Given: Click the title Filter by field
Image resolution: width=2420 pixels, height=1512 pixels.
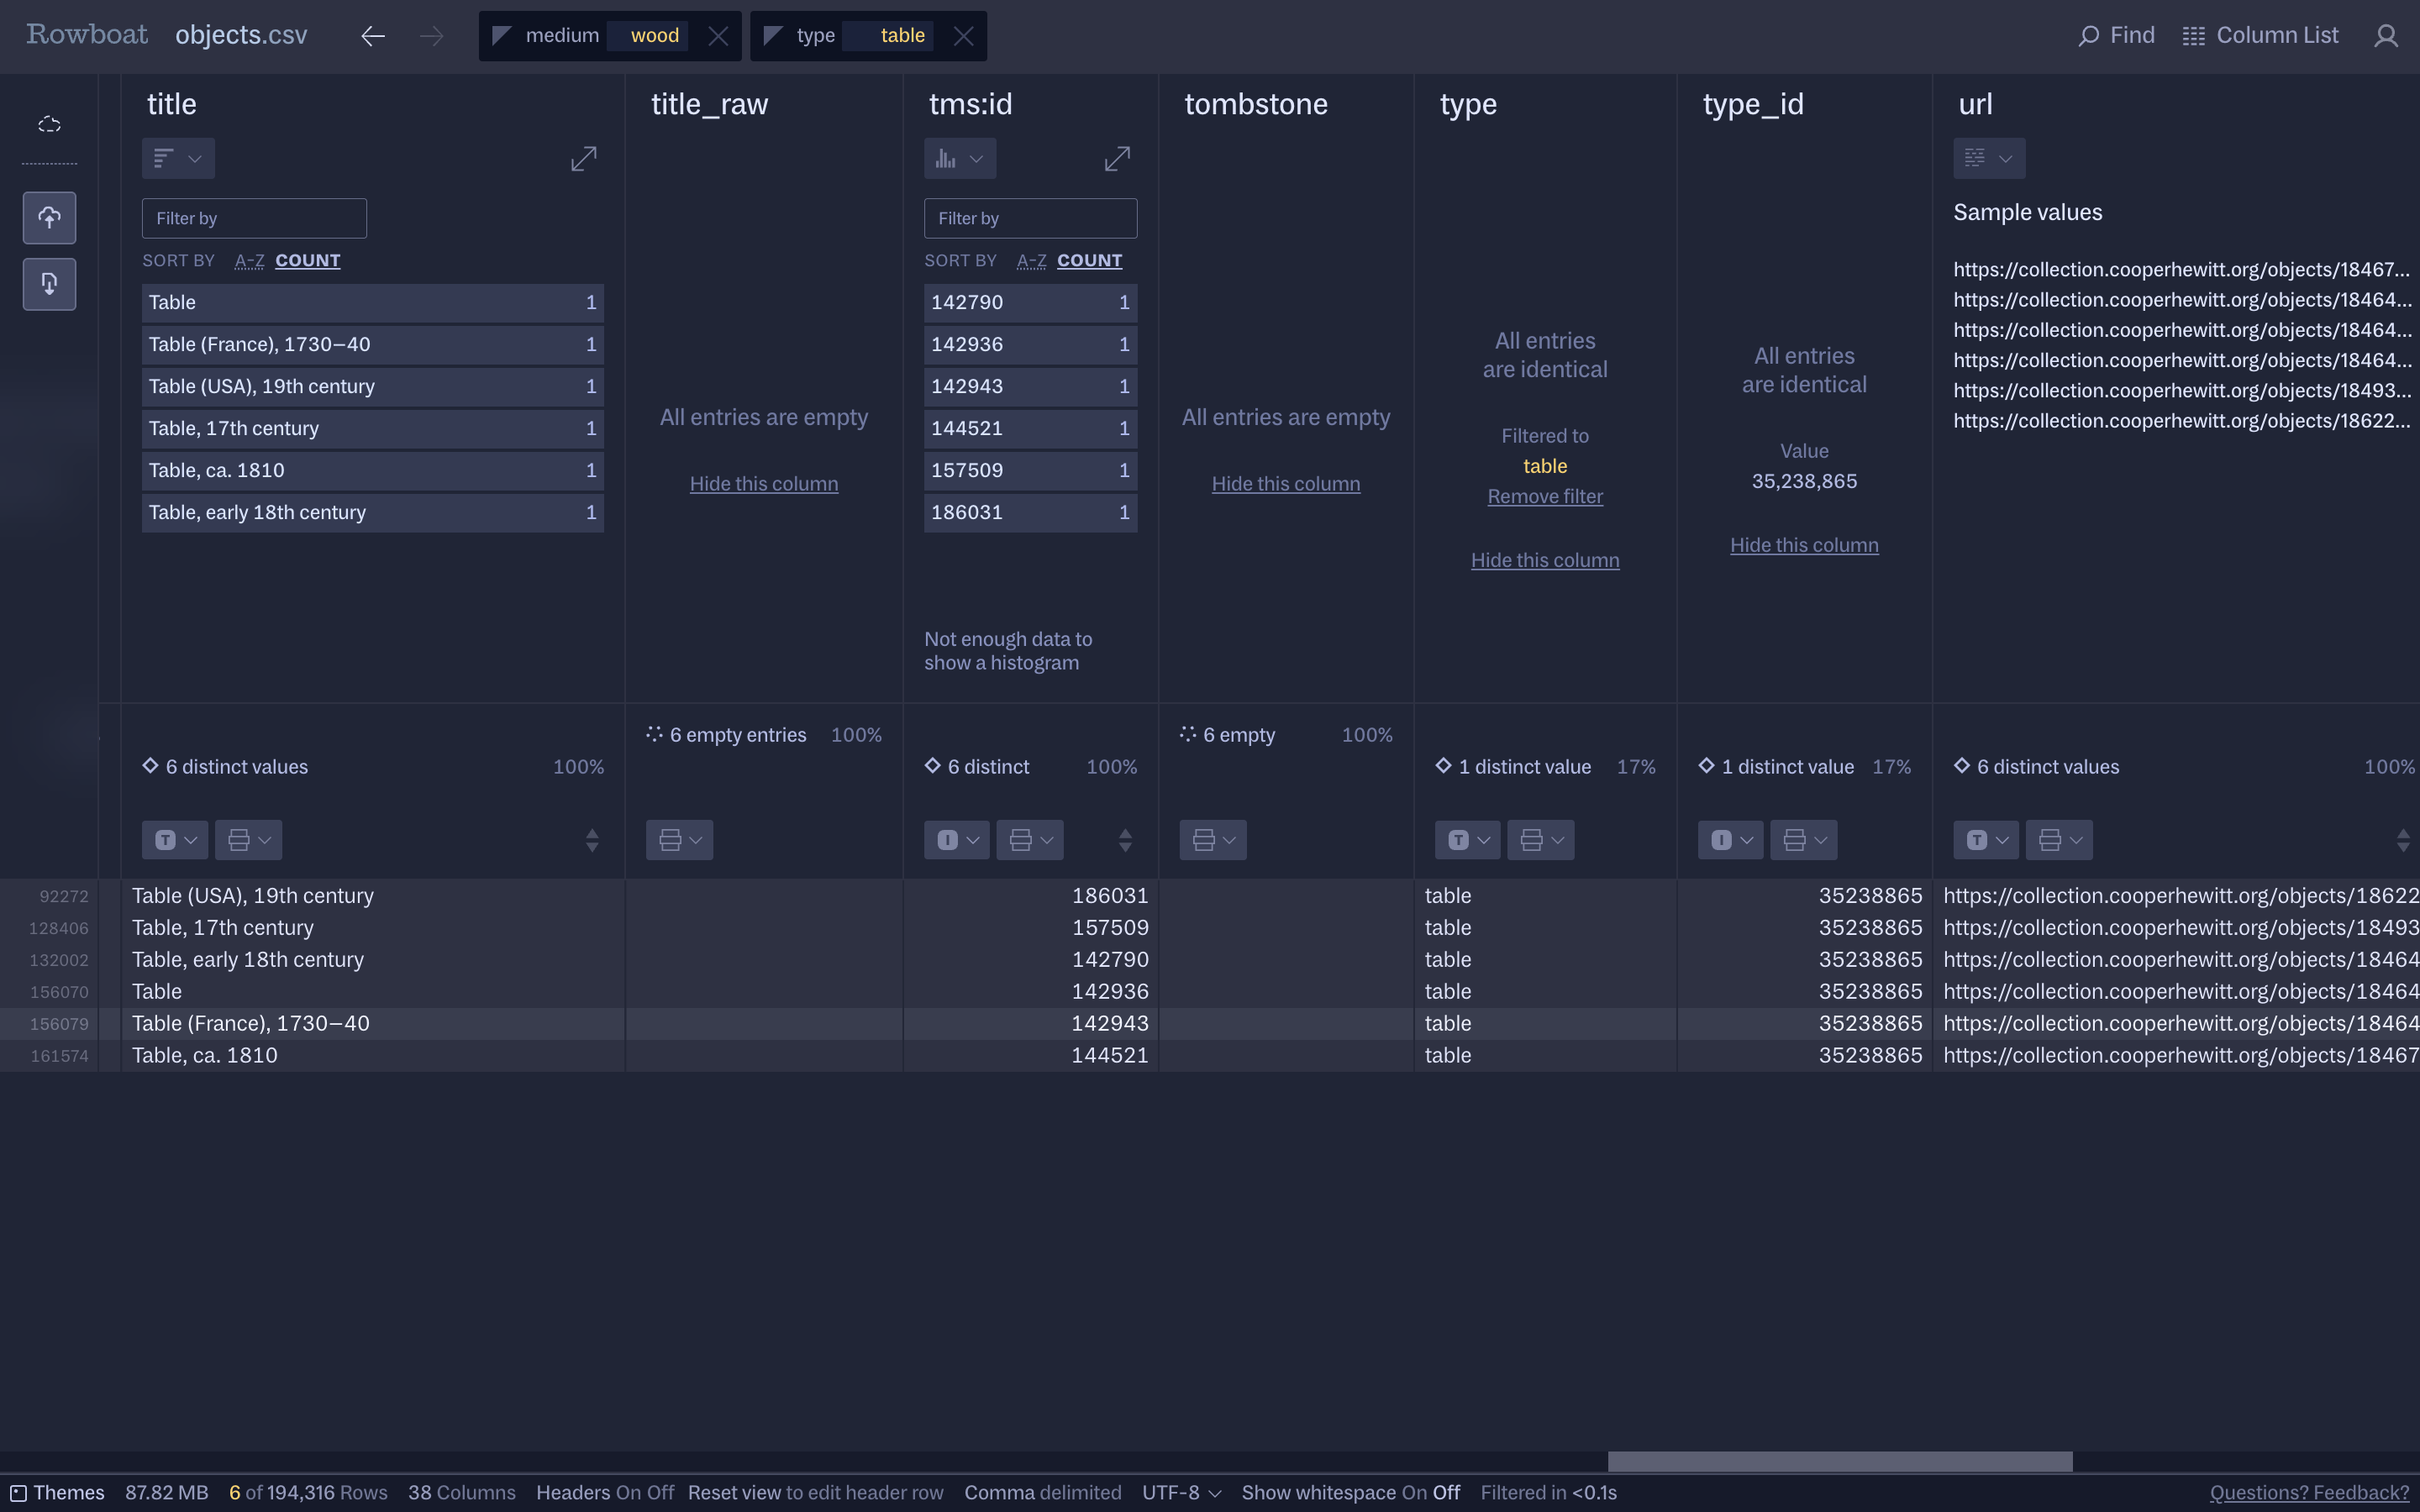Looking at the screenshot, I should (254, 218).
